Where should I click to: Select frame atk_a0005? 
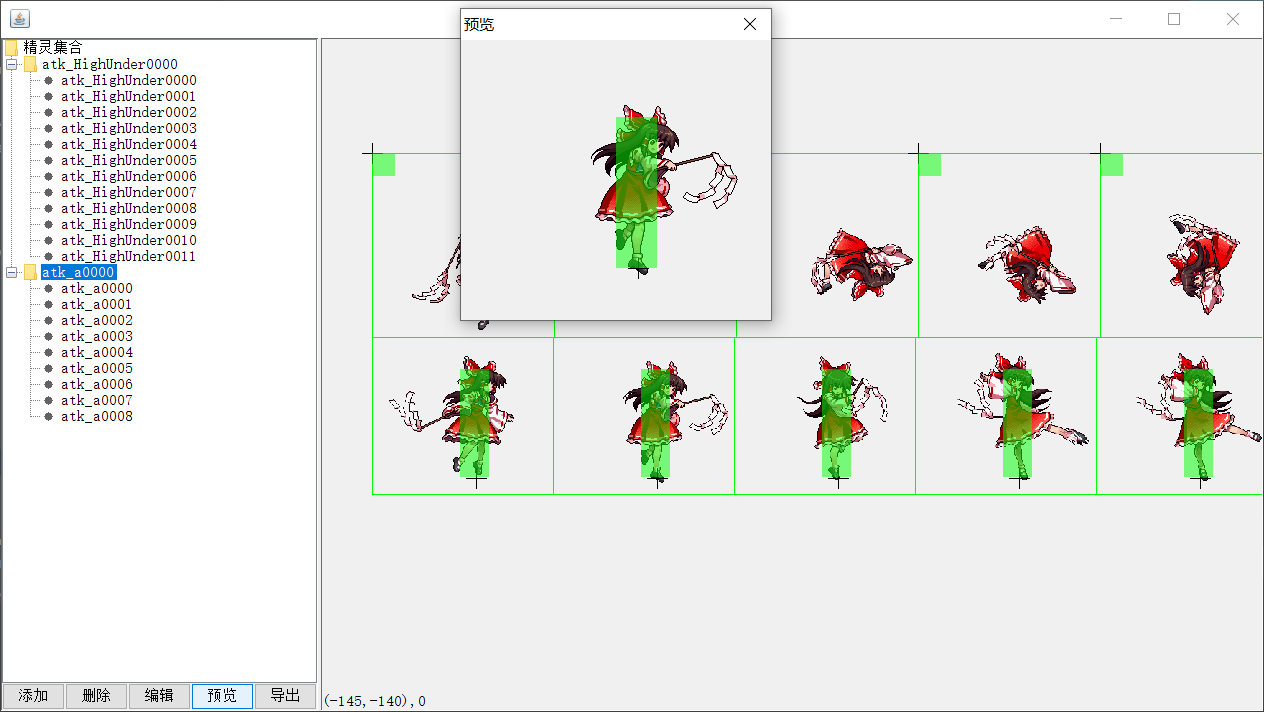coord(96,368)
